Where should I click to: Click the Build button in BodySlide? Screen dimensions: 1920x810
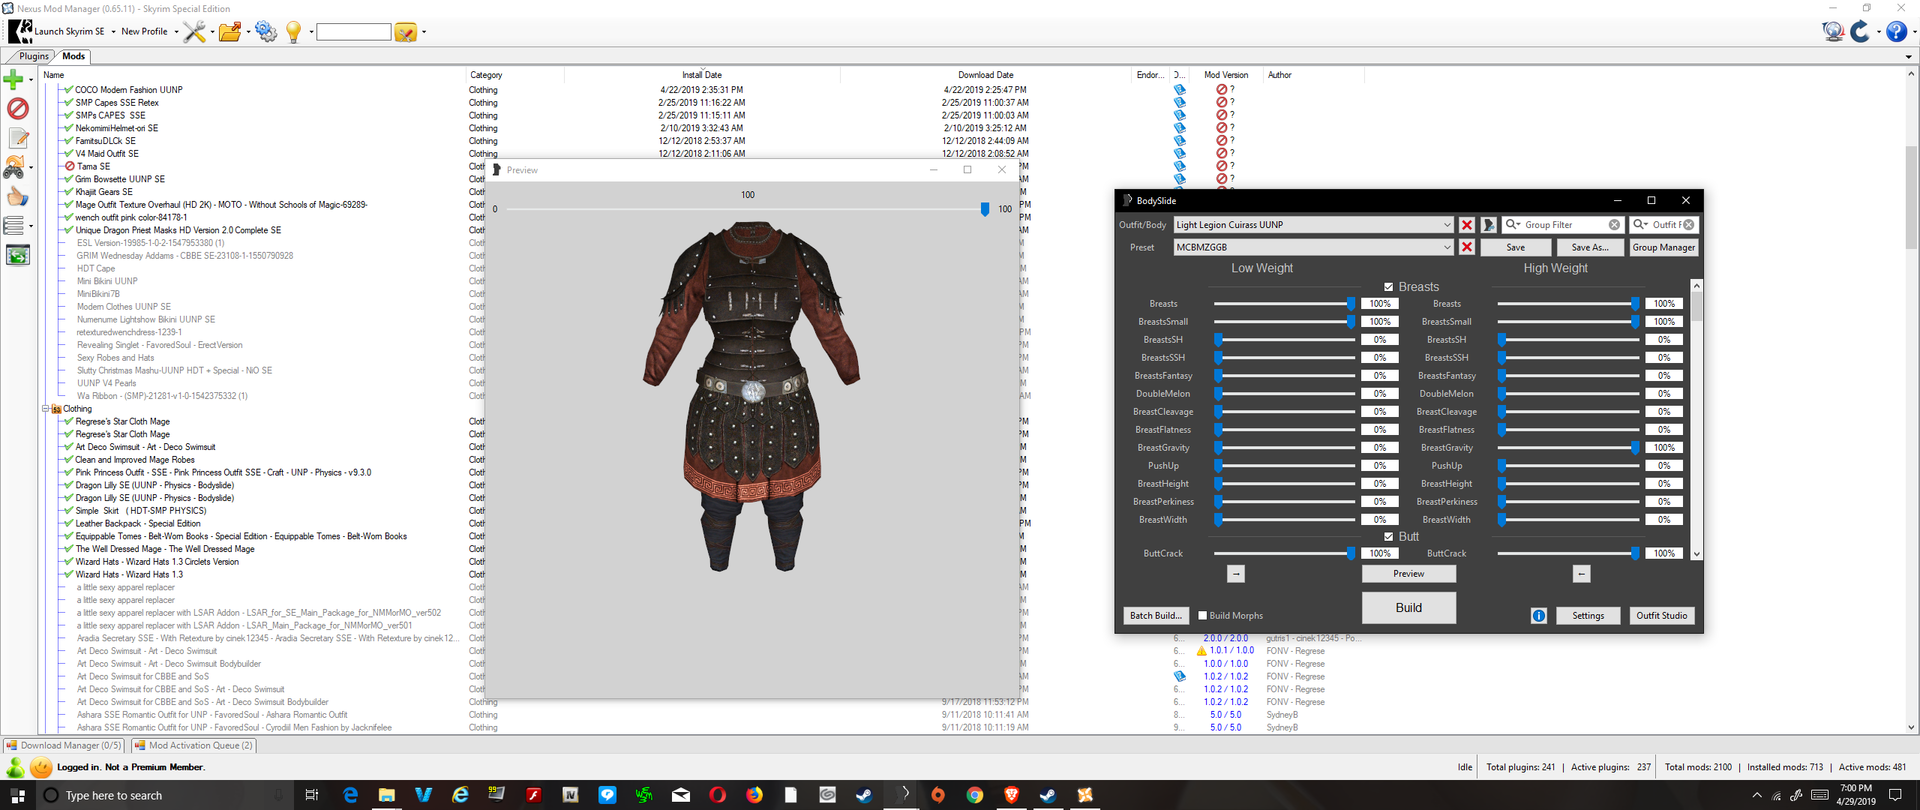pos(1409,608)
